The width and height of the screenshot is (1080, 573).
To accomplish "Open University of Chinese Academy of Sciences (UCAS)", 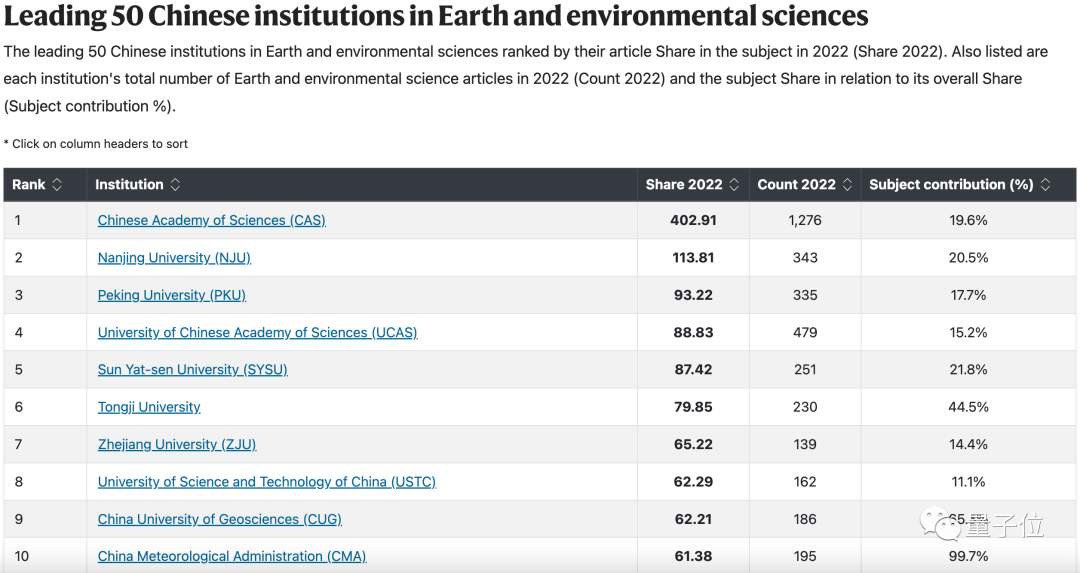I will point(257,333).
